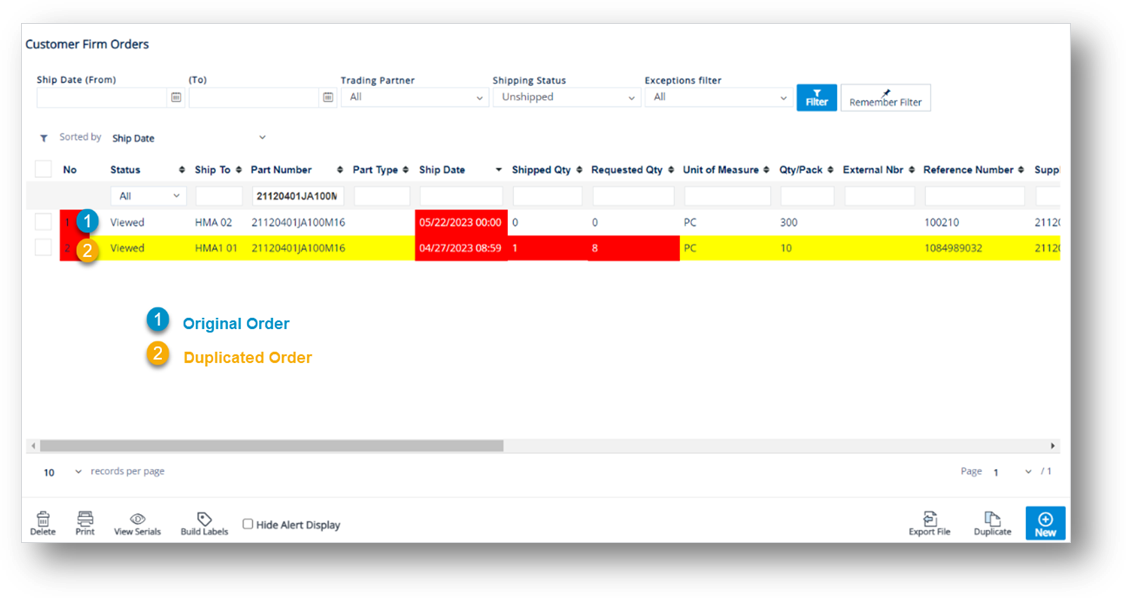
Task: Sort by Shipped Qty column arrows
Action: 580,170
